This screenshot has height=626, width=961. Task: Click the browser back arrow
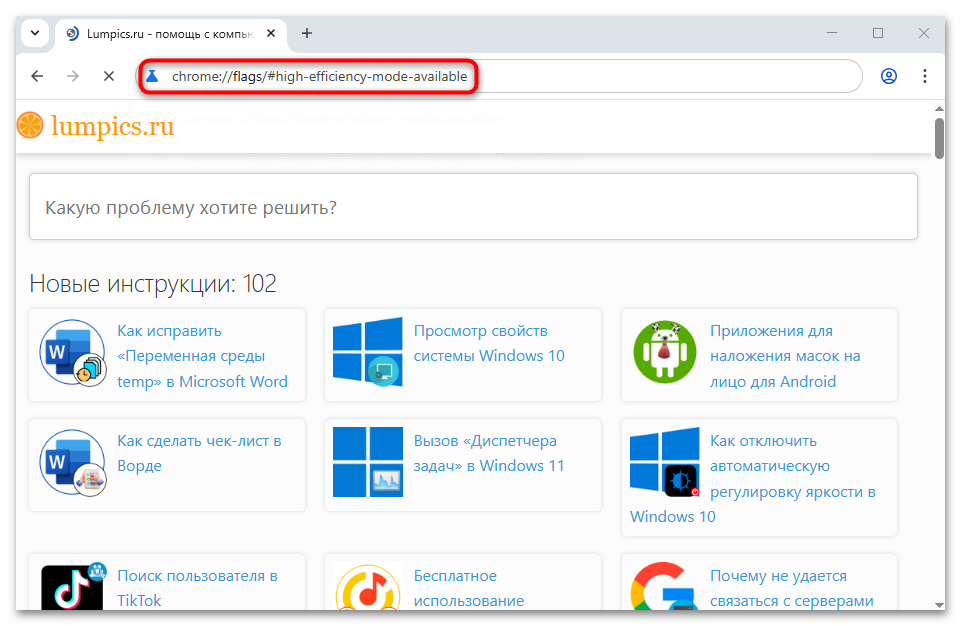click(37, 76)
